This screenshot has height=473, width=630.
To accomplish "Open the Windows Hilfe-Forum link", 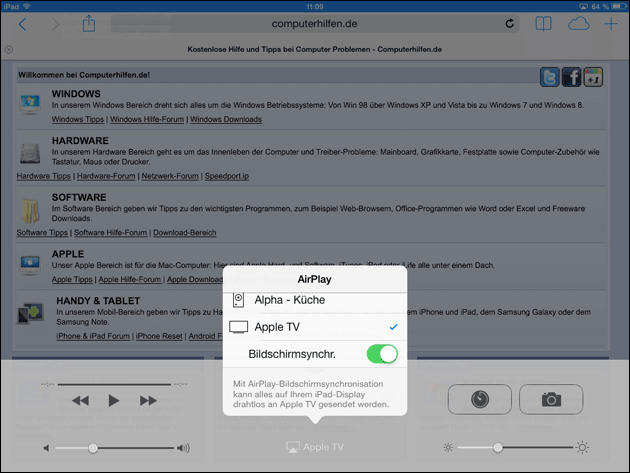I will (x=147, y=119).
